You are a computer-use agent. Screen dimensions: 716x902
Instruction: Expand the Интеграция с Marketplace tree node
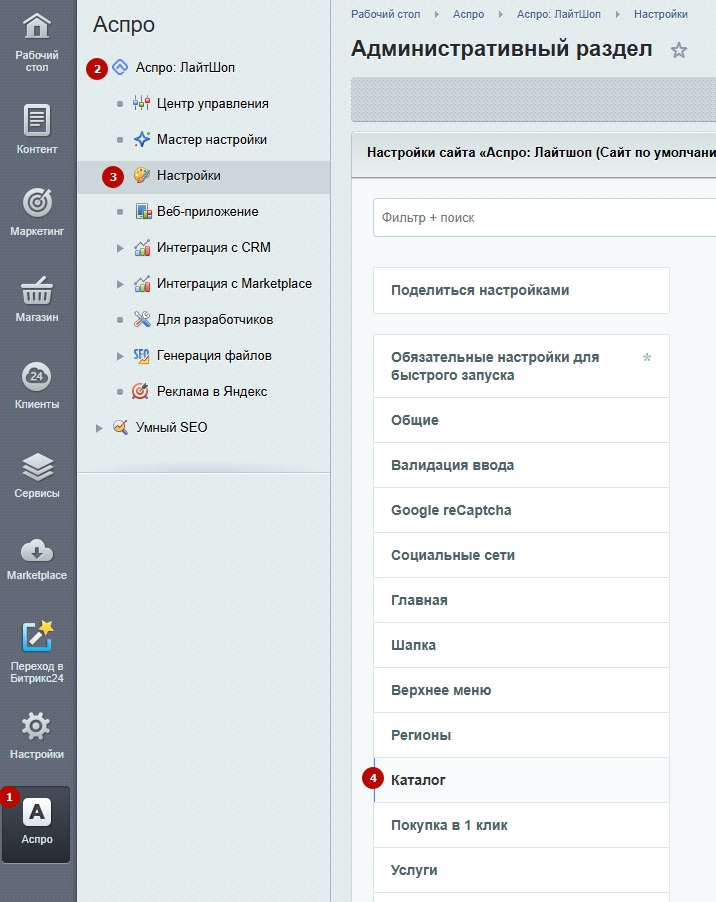(120, 284)
